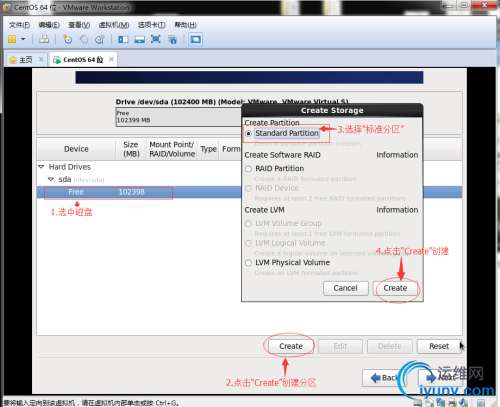Click Cancel in Create Storage dialog
The image size is (500, 407).
click(x=346, y=288)
